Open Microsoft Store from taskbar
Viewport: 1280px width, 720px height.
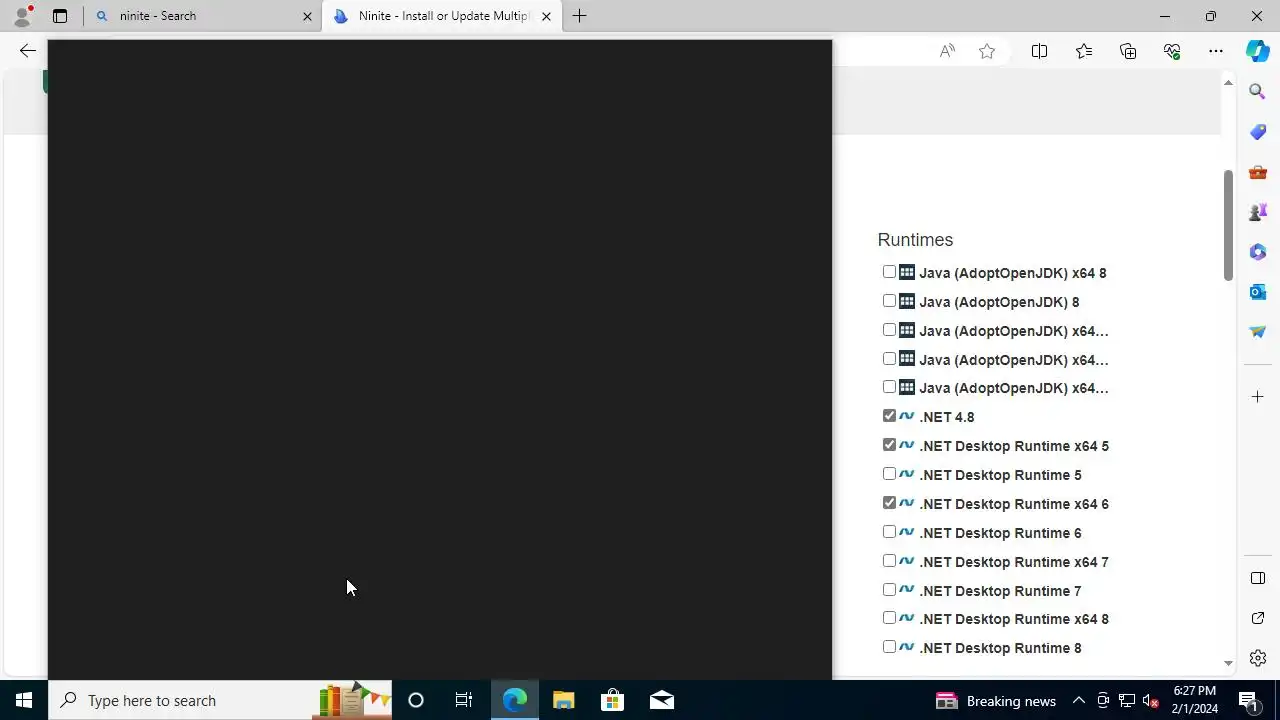click(x=612, y=700)
